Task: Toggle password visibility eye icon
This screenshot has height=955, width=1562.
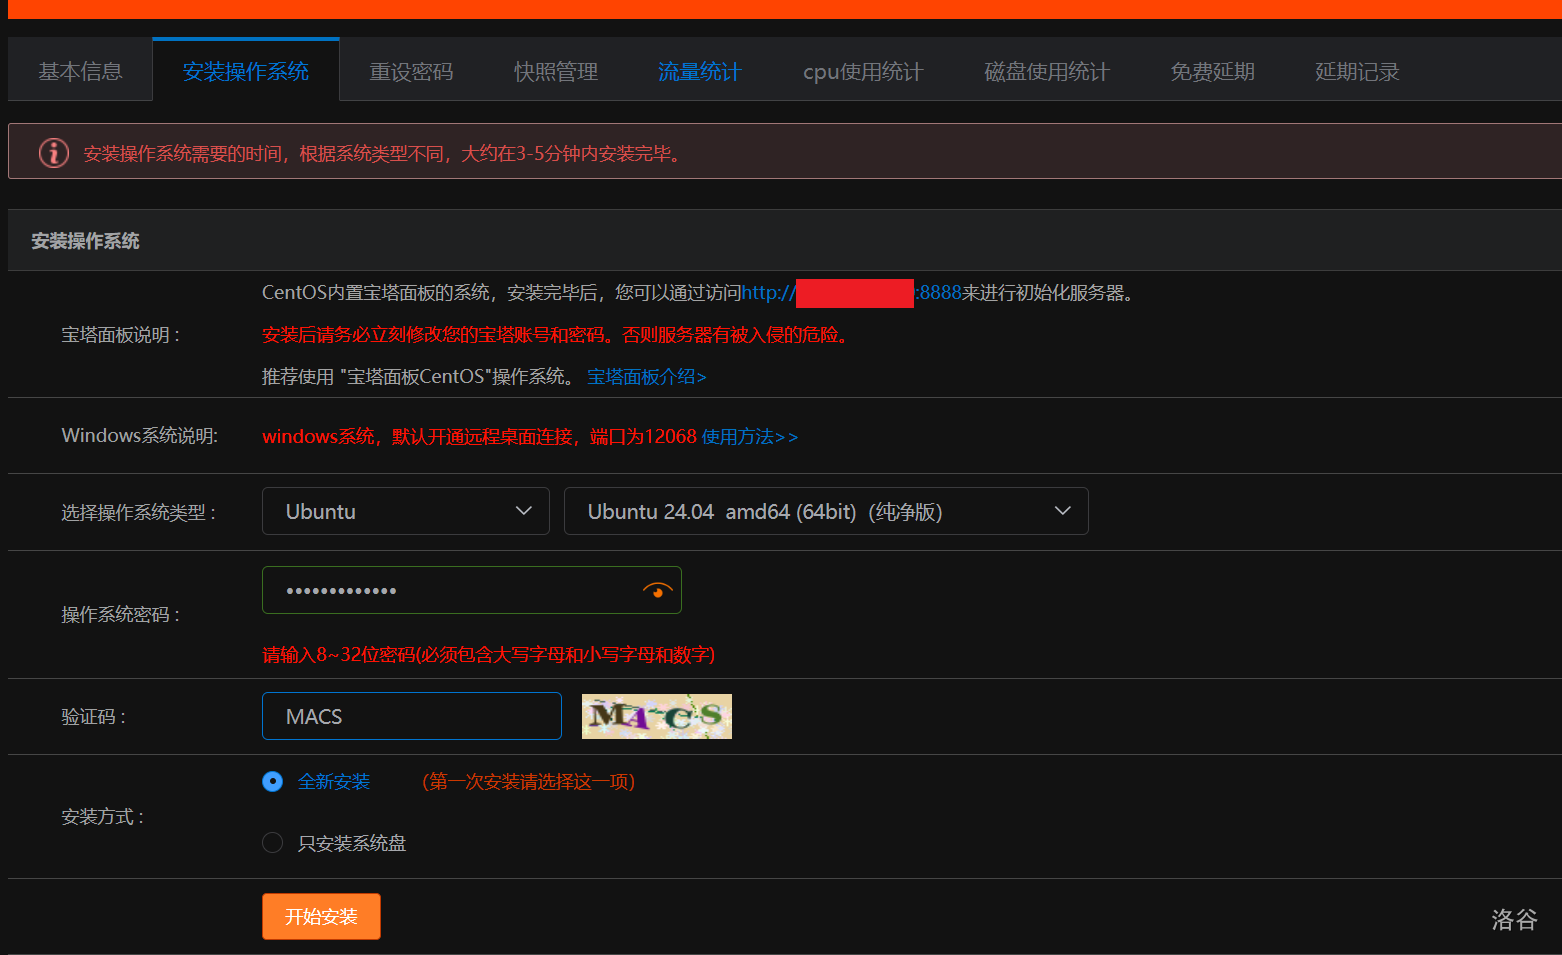Action: 657,591
